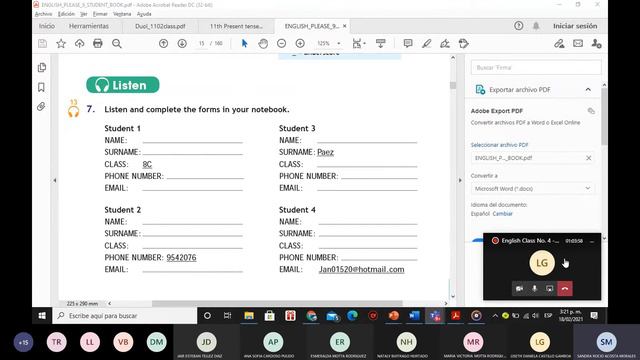Open the search magnifier tool
The image size is (640, 360).
pos(117,43)
